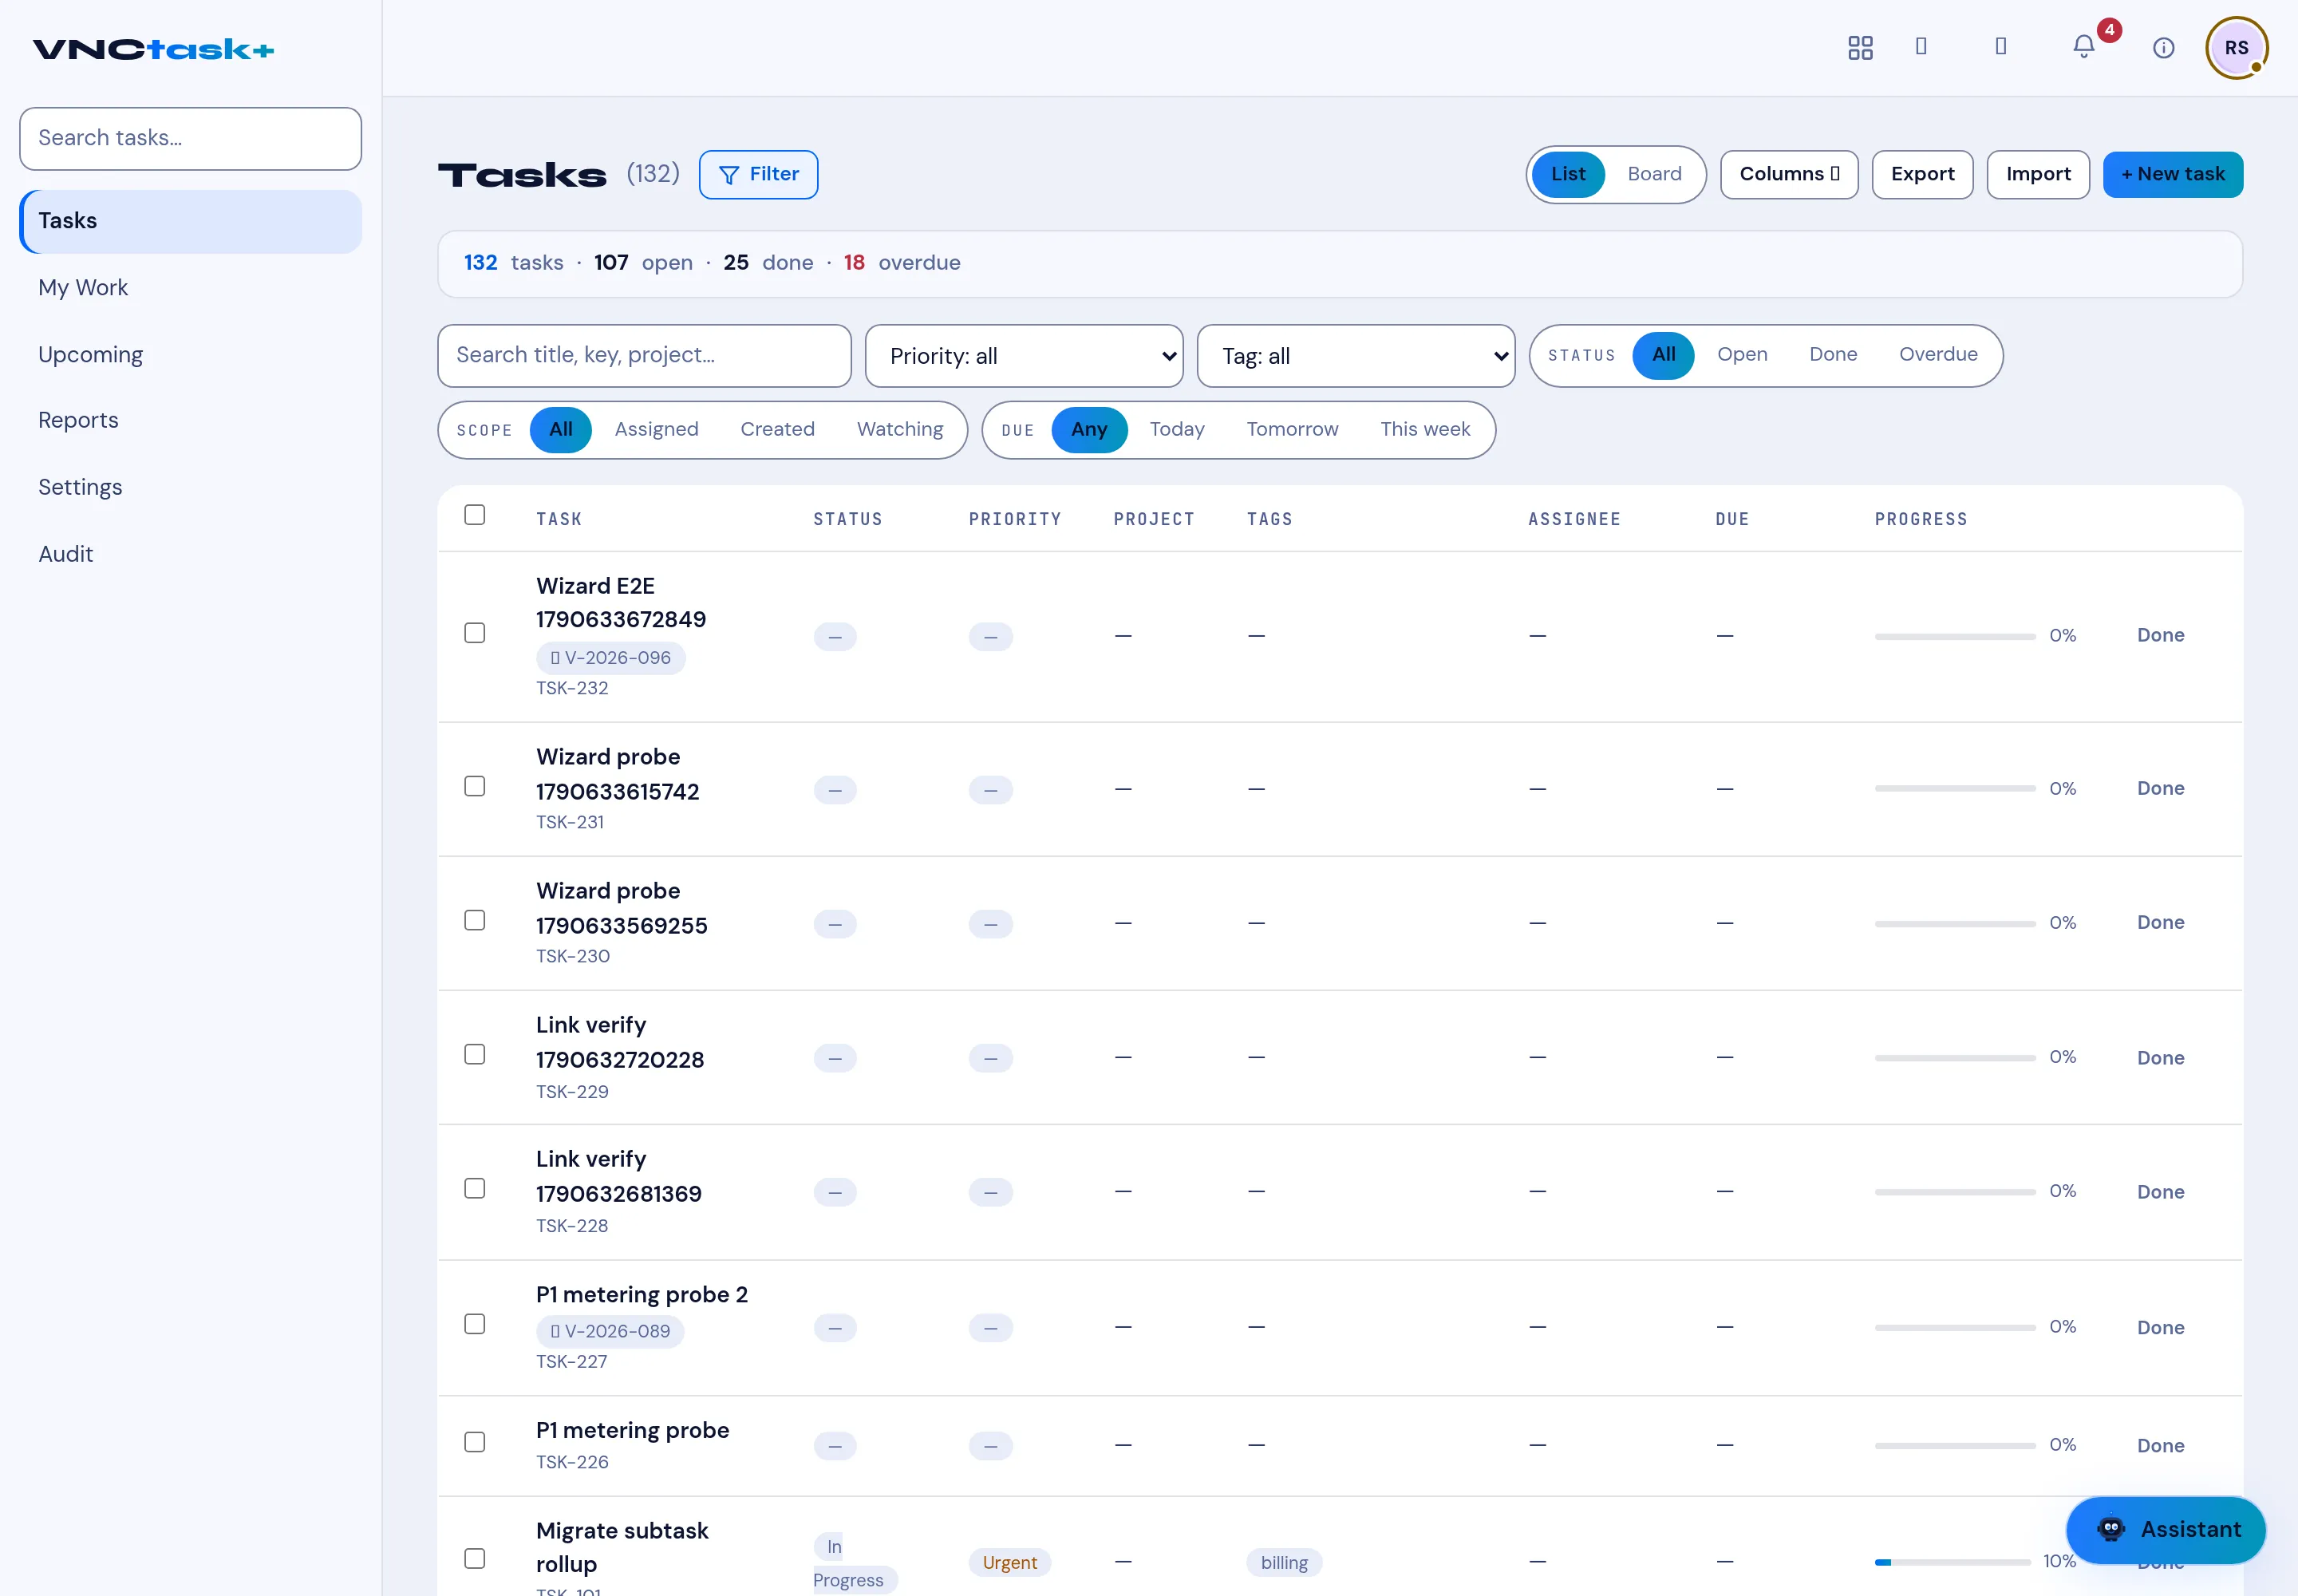Filter due date to Tomorrow
This screenshot has height=1596, width=2298.
(x=1292, y=430)
